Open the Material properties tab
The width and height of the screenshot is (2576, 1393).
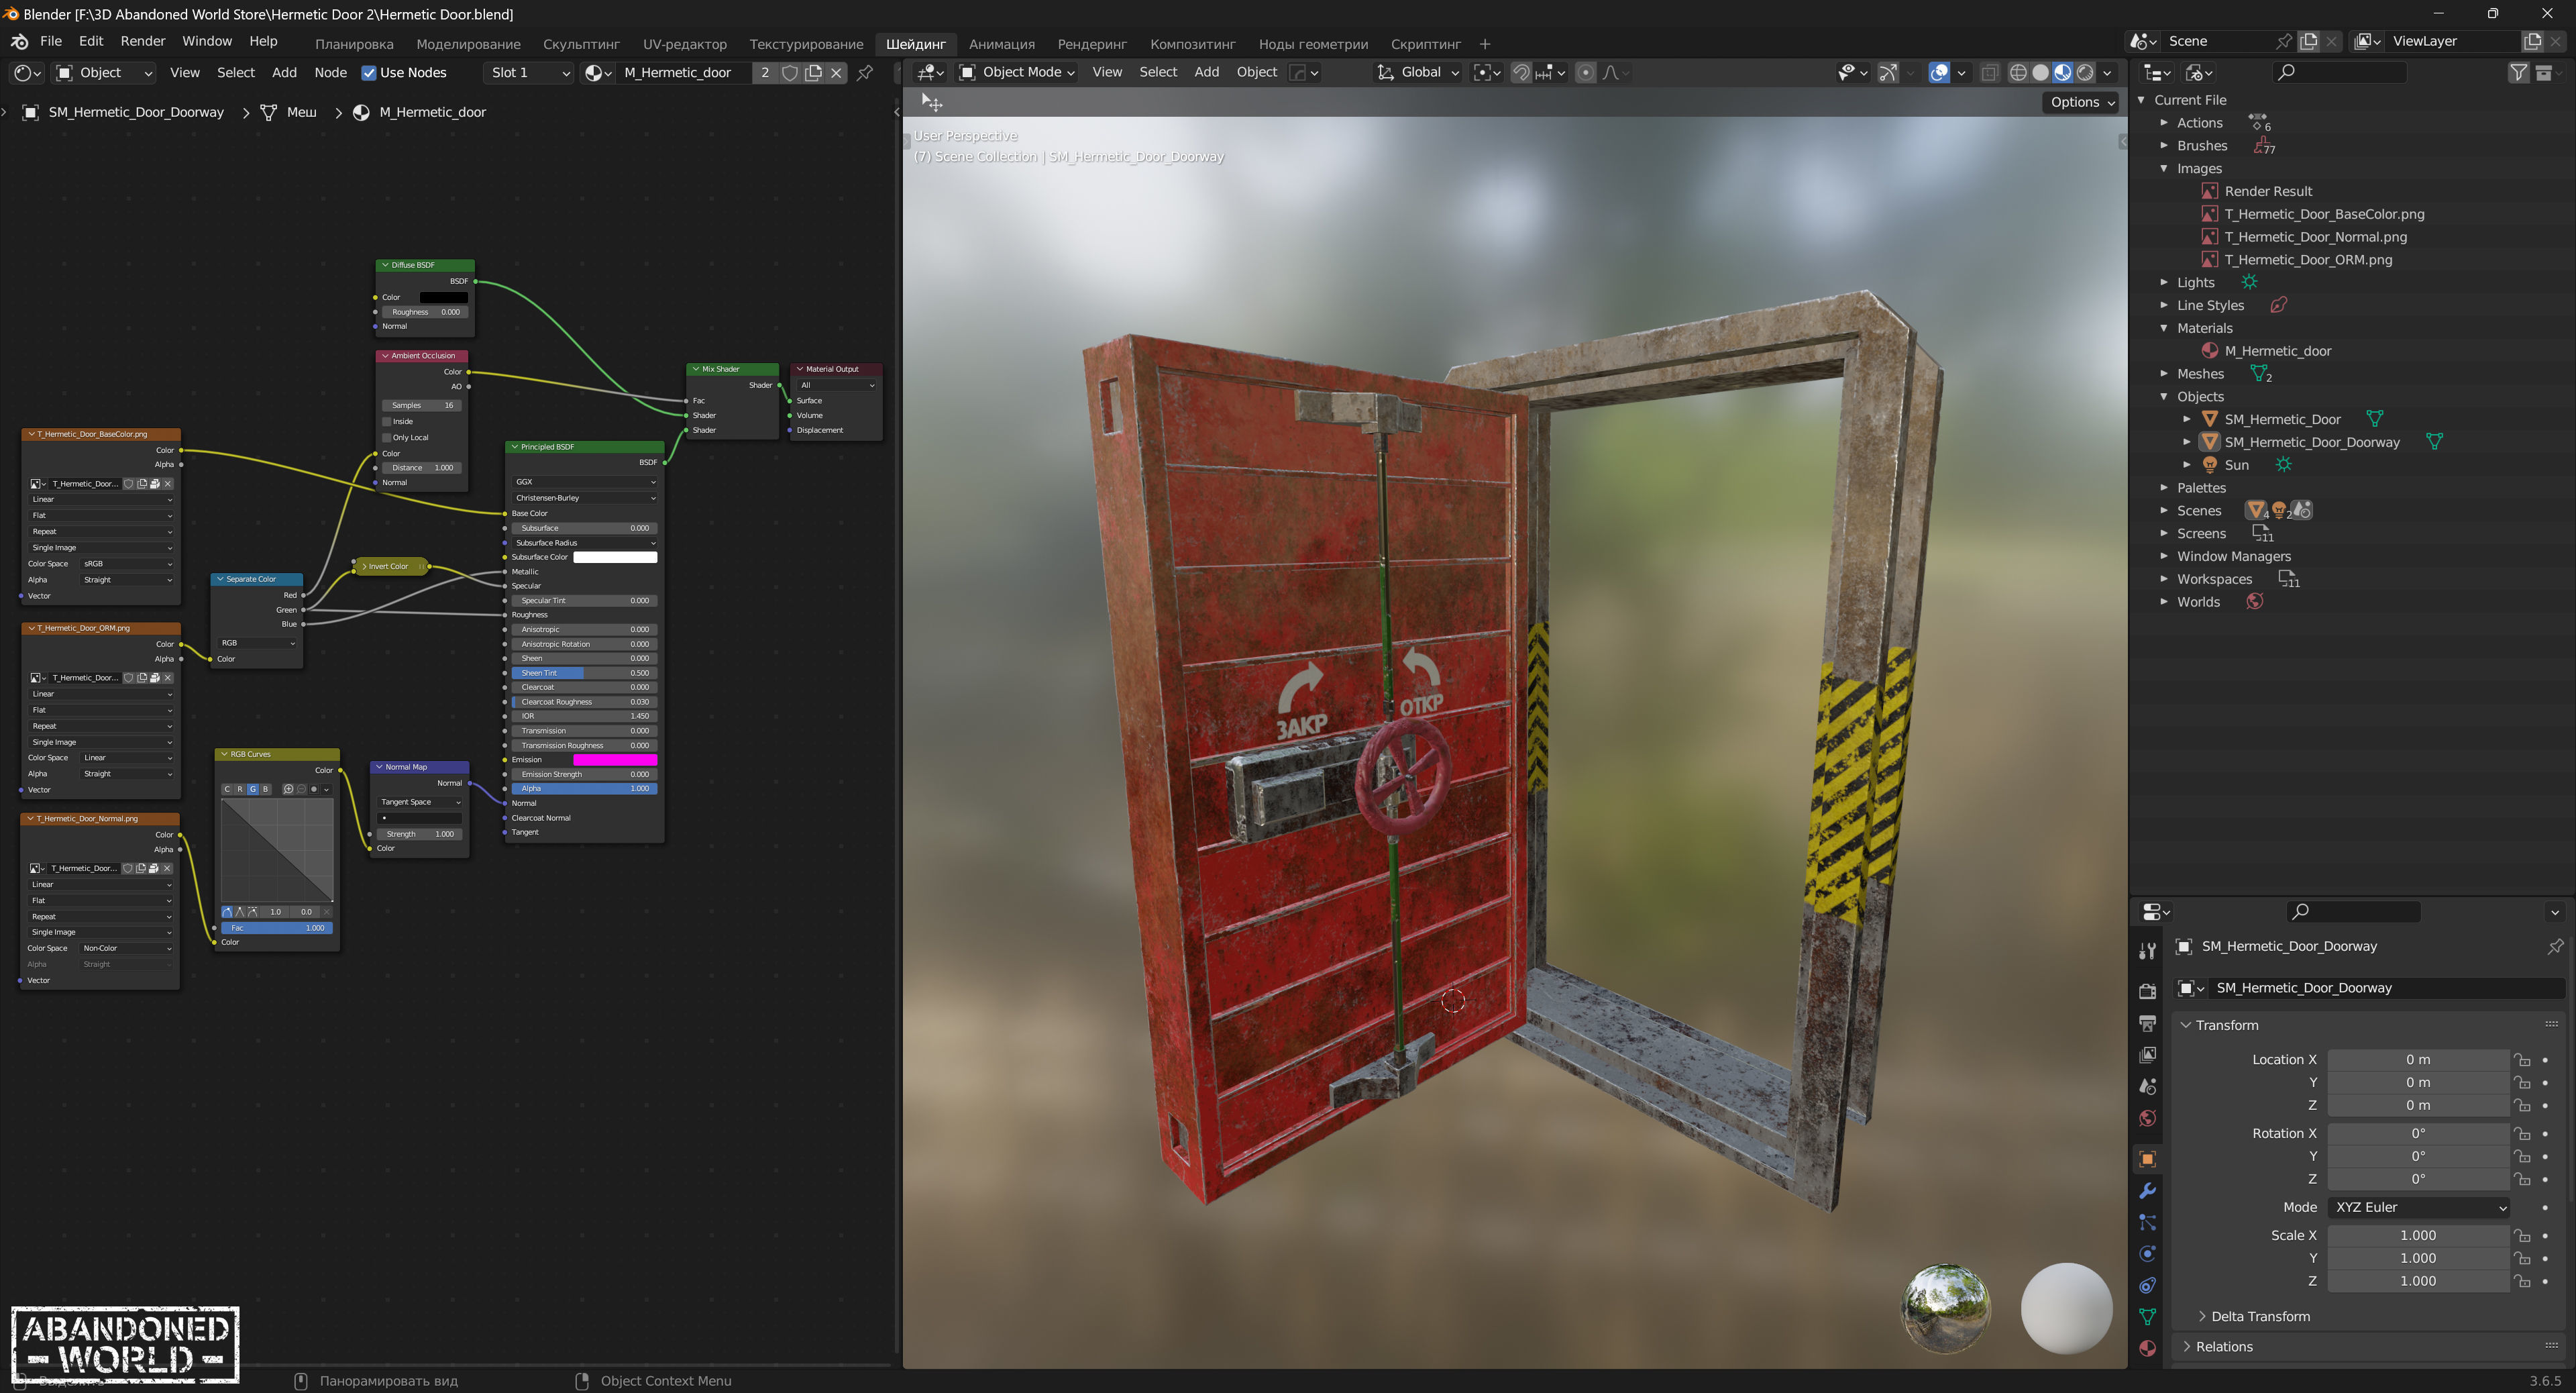(x=2147, y=1348)
